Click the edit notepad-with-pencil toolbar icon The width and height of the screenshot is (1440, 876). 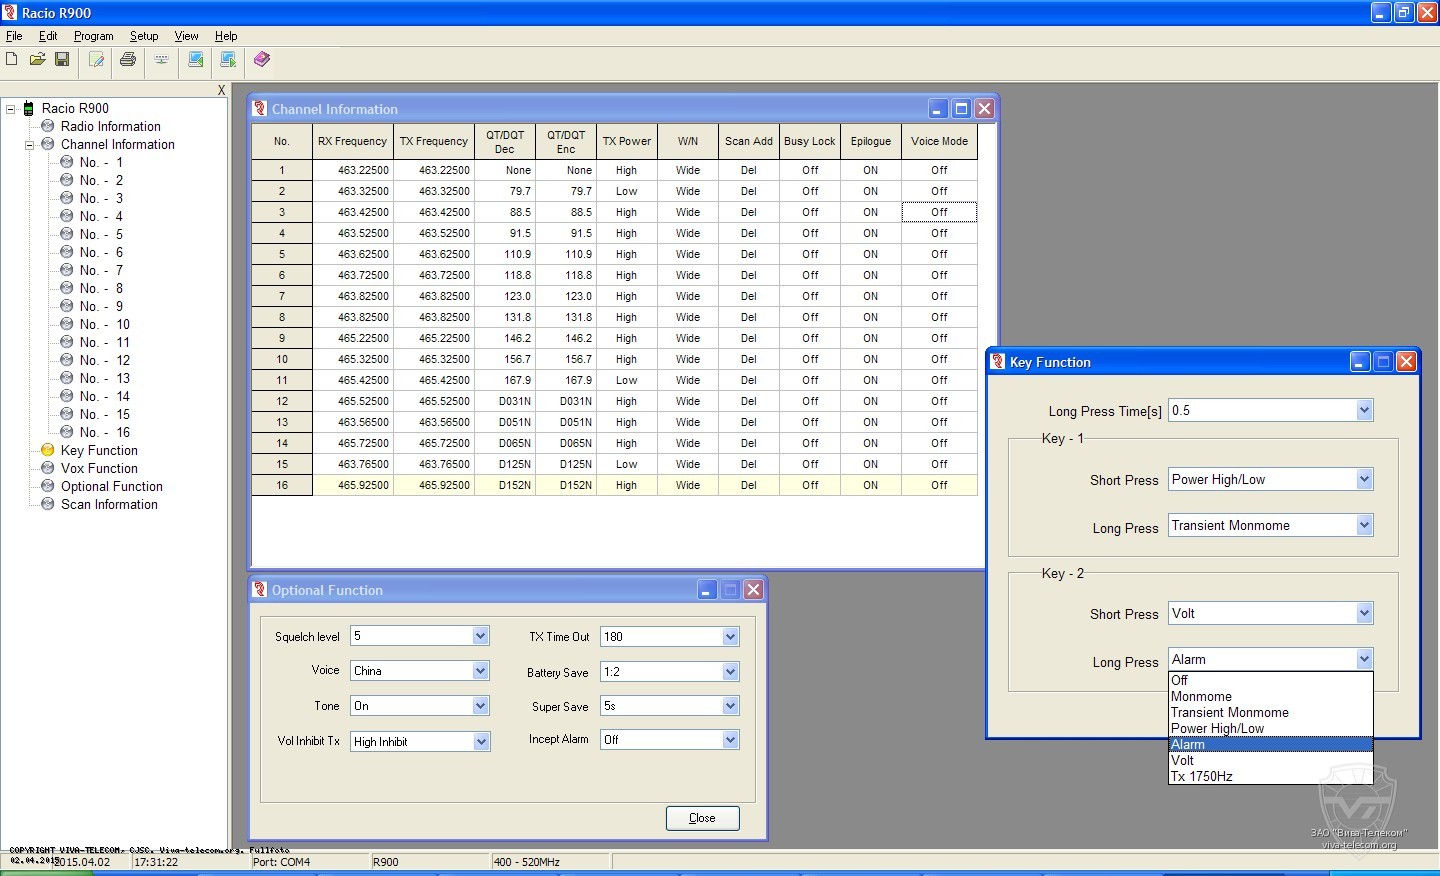point(97,60)
